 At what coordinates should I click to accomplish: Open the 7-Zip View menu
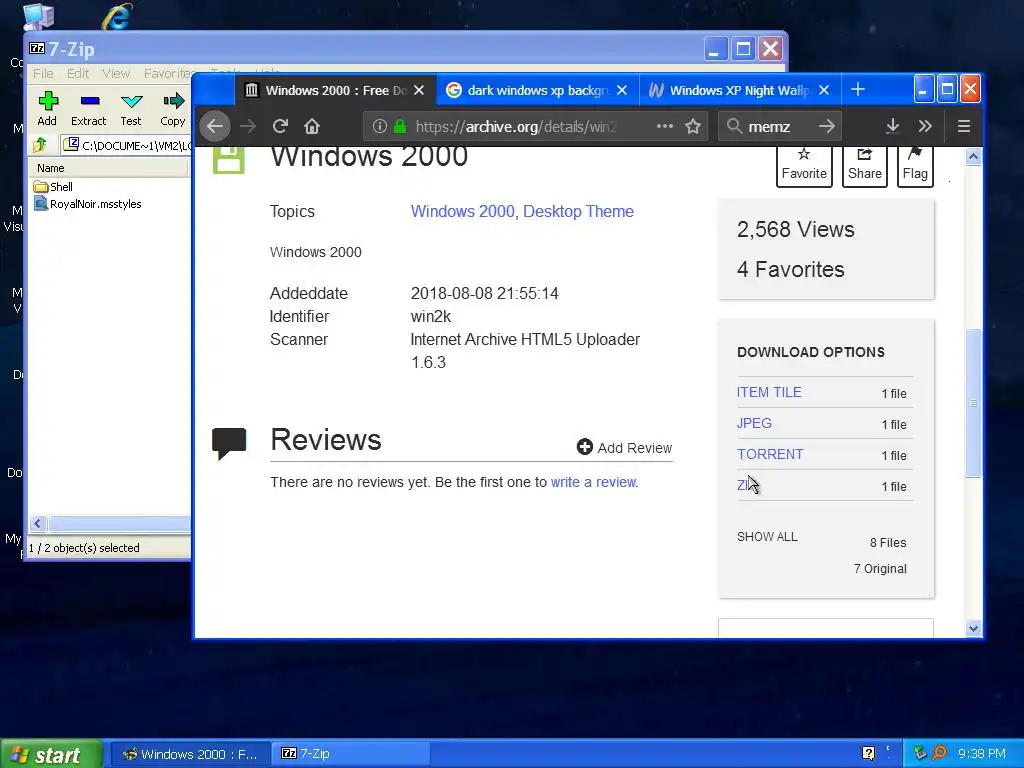point(116,73)
